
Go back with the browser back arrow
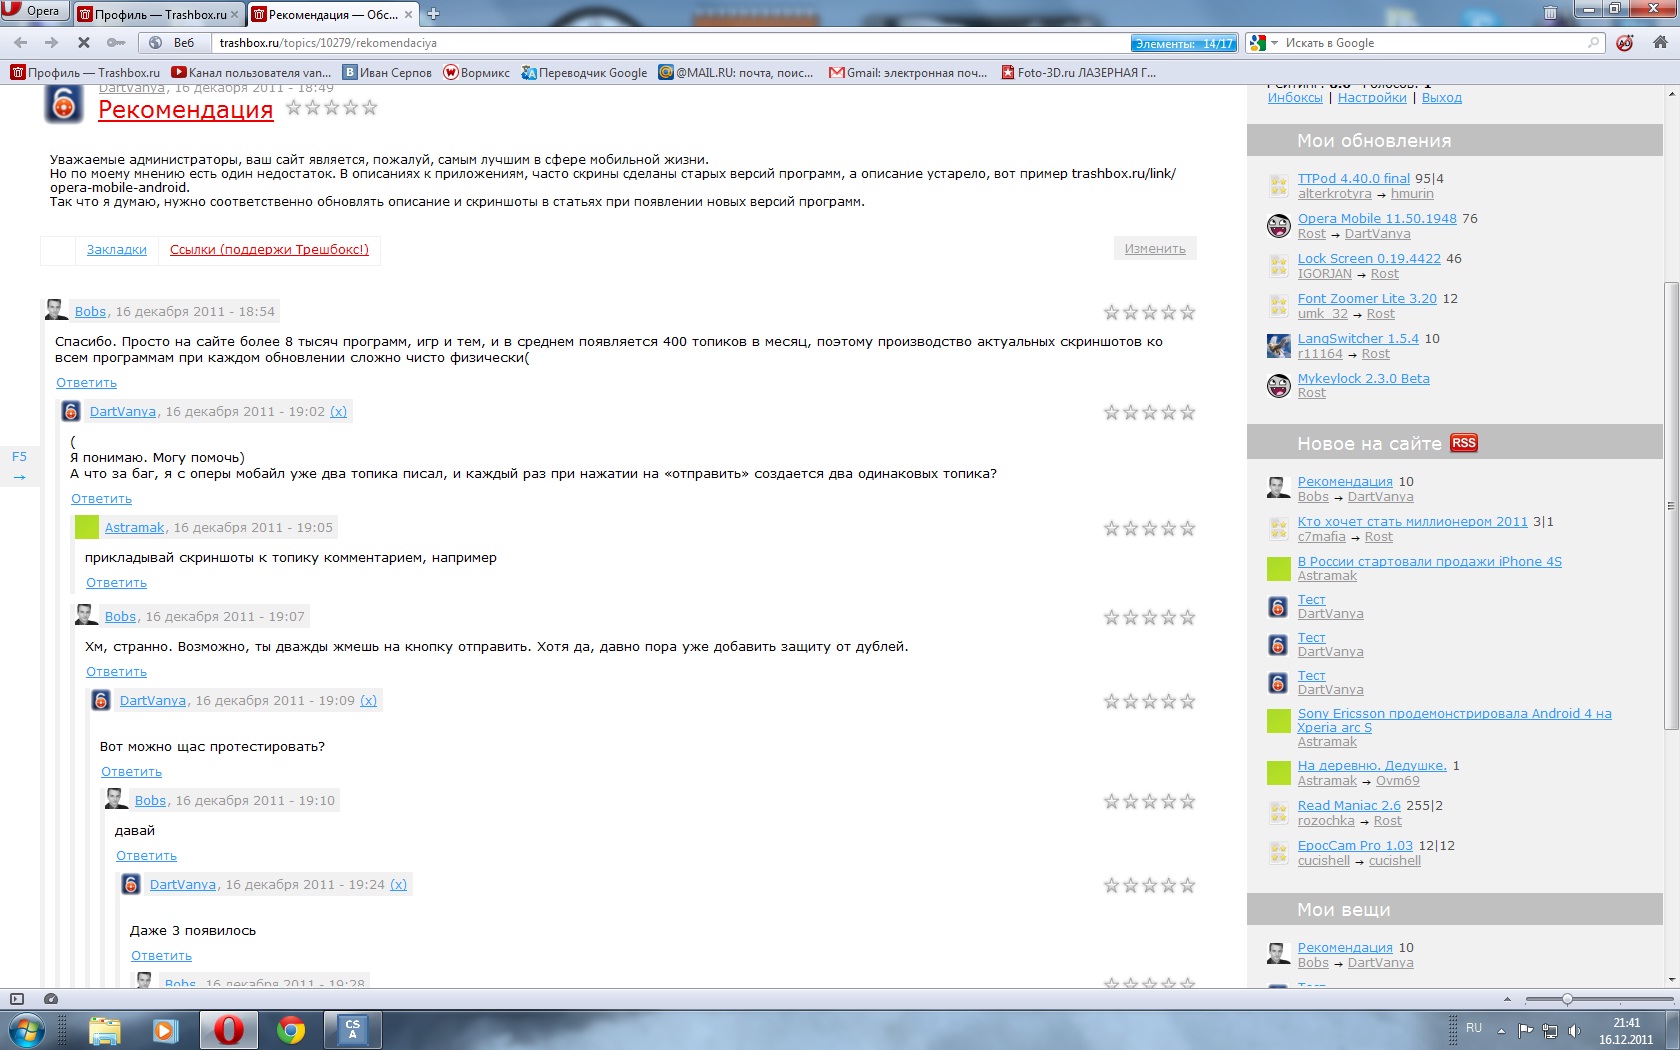(x=20, y=43)
